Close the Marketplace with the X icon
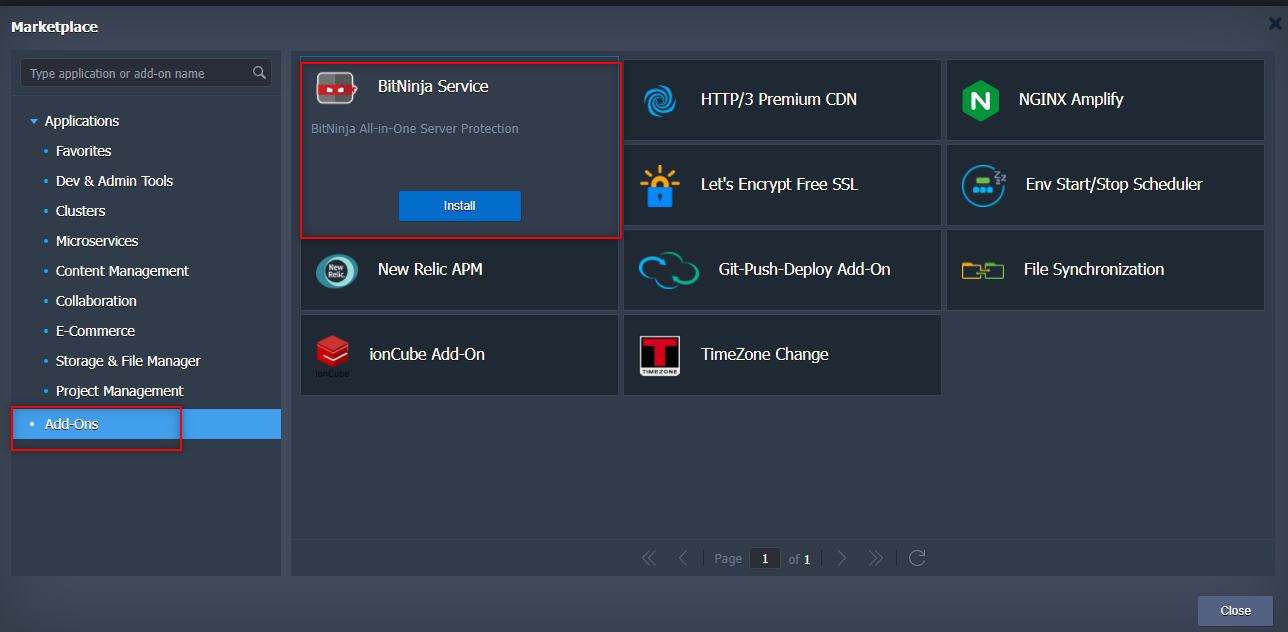The width and height of the screenshot is (1288, 632). 1275,24
